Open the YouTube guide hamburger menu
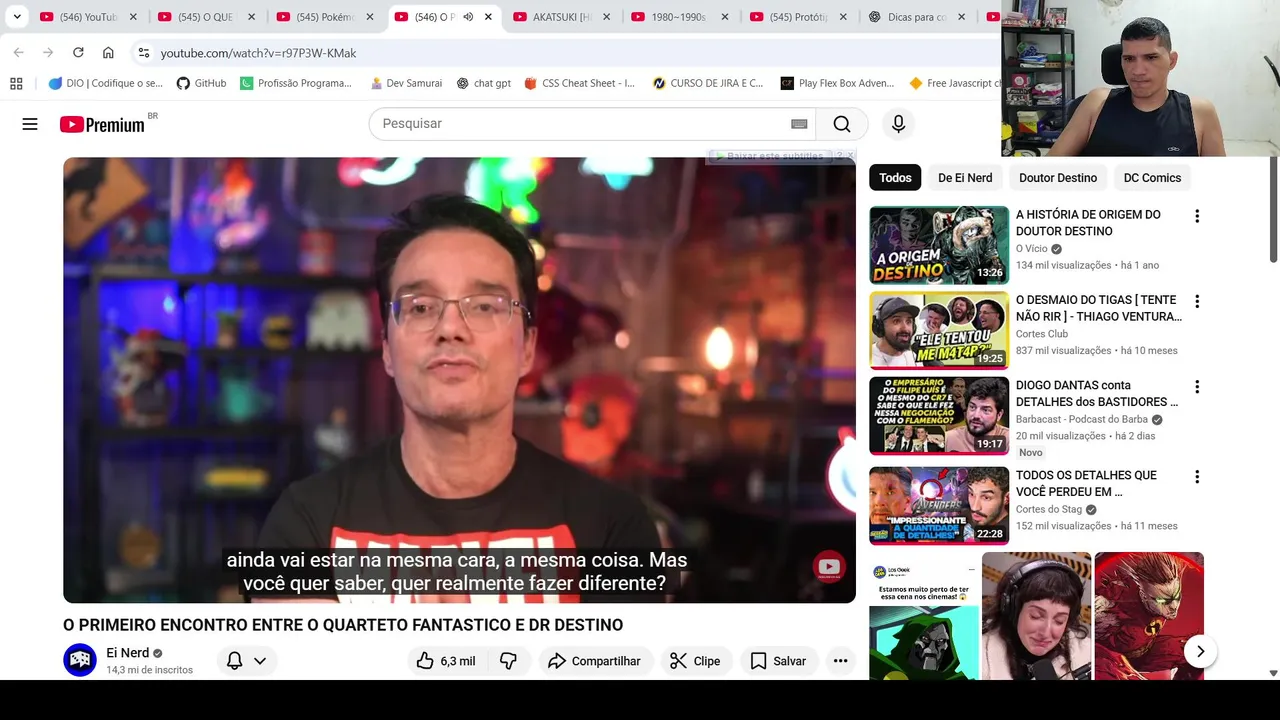1280x720 pixels. (30, 124)
